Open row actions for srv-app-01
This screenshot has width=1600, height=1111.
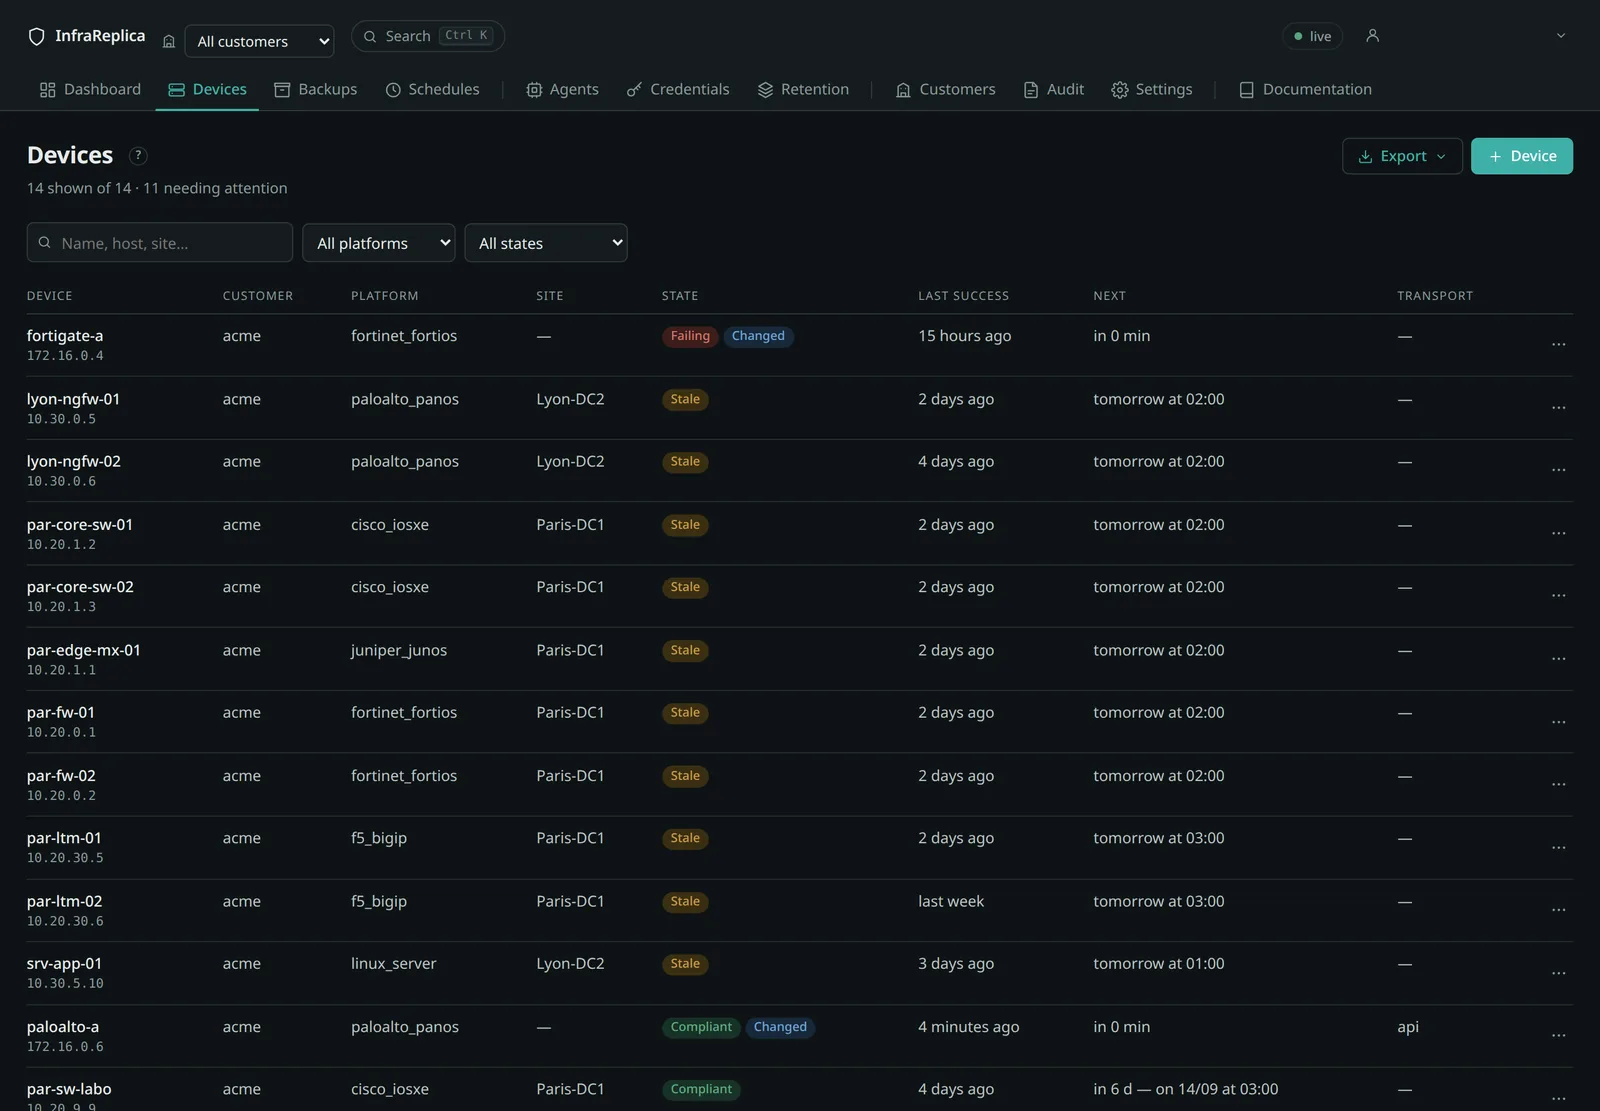pos(1558,973)
